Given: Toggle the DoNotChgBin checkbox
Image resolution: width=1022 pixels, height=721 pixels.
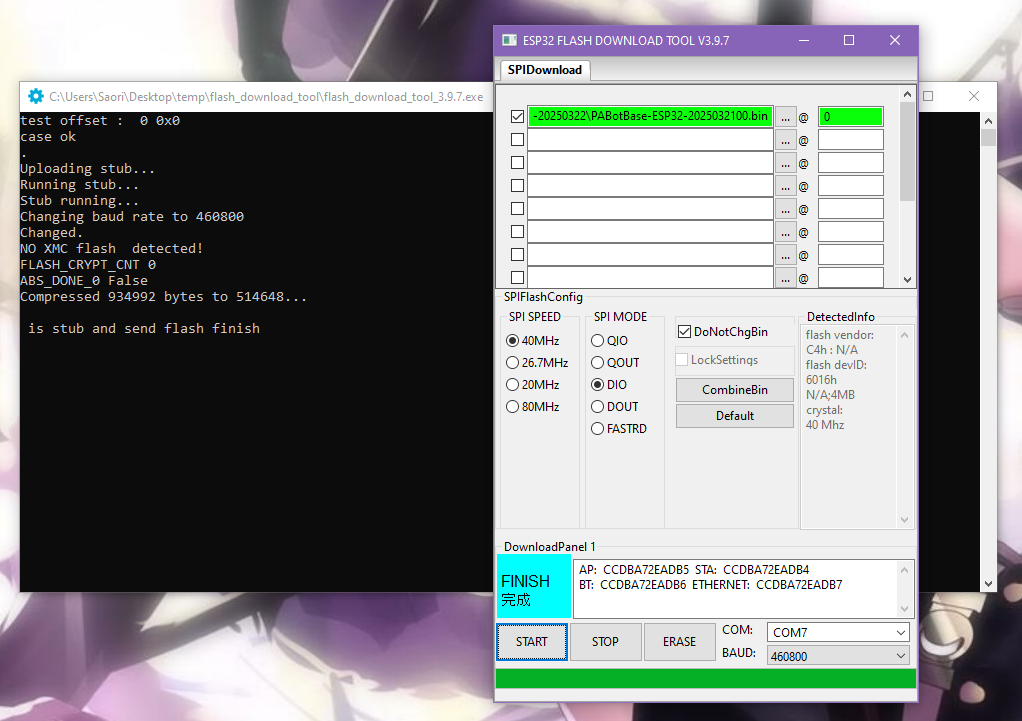Looking at the screenshot, I should [685, 332].
